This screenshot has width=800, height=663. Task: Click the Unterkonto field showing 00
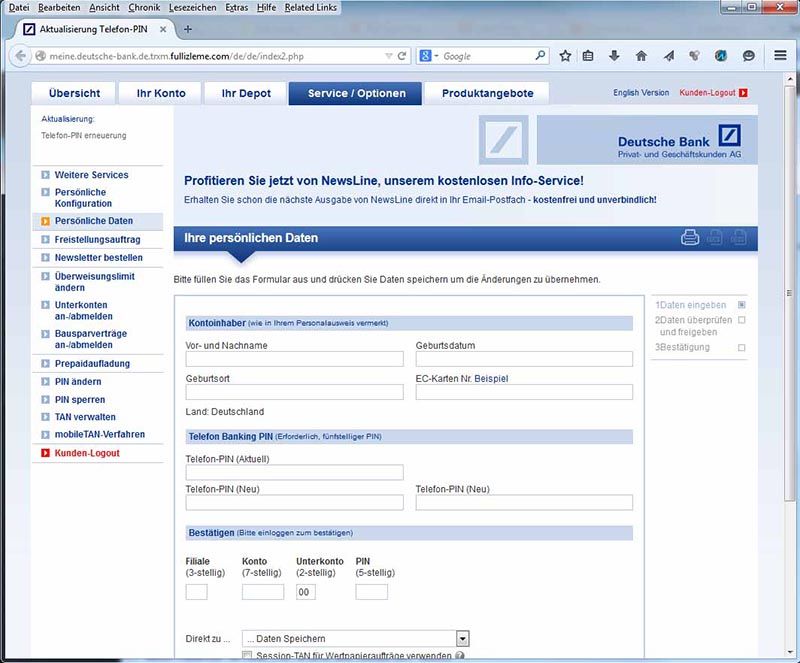306,592
